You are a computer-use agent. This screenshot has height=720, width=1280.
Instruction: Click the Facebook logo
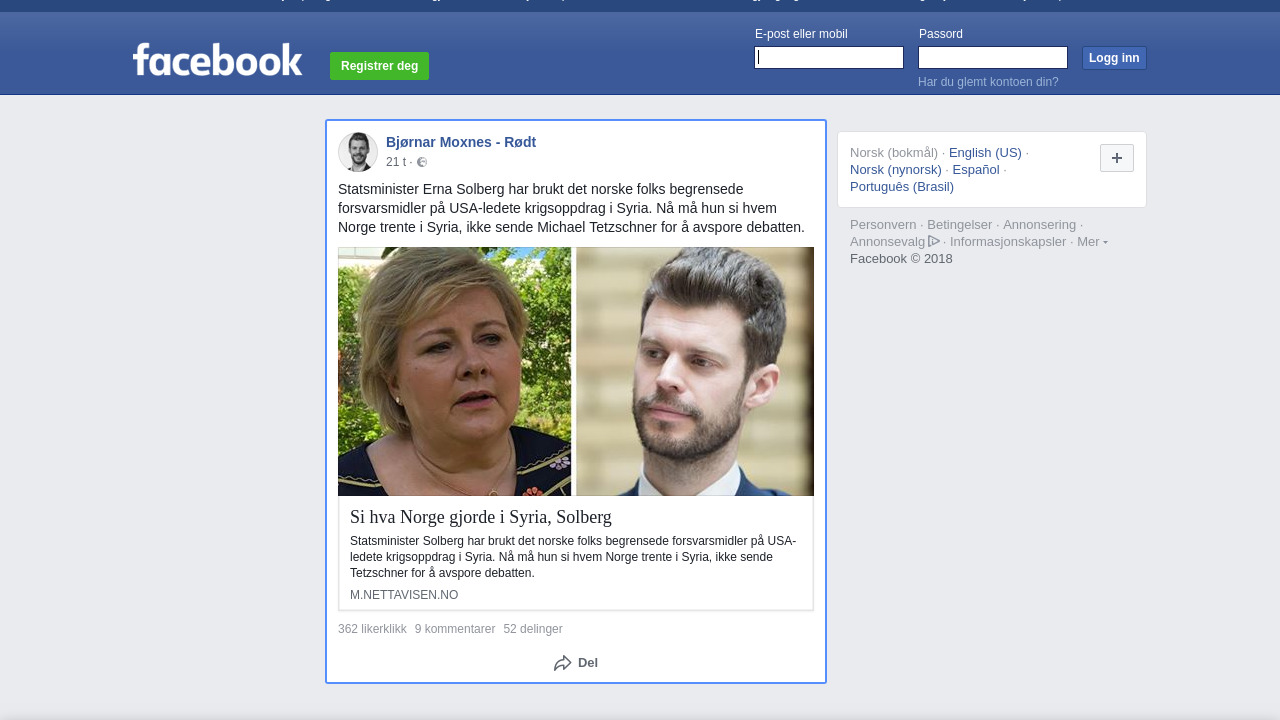tap(217, 60)
